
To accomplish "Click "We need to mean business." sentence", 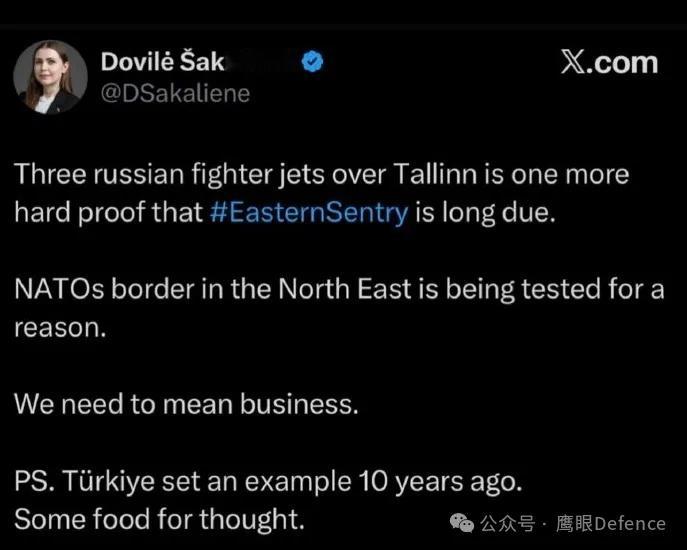I will (186, 404).
